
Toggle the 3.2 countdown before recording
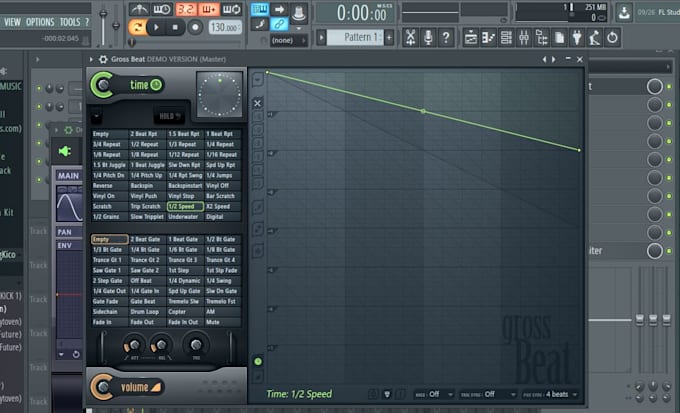click(x=186, y=9)
